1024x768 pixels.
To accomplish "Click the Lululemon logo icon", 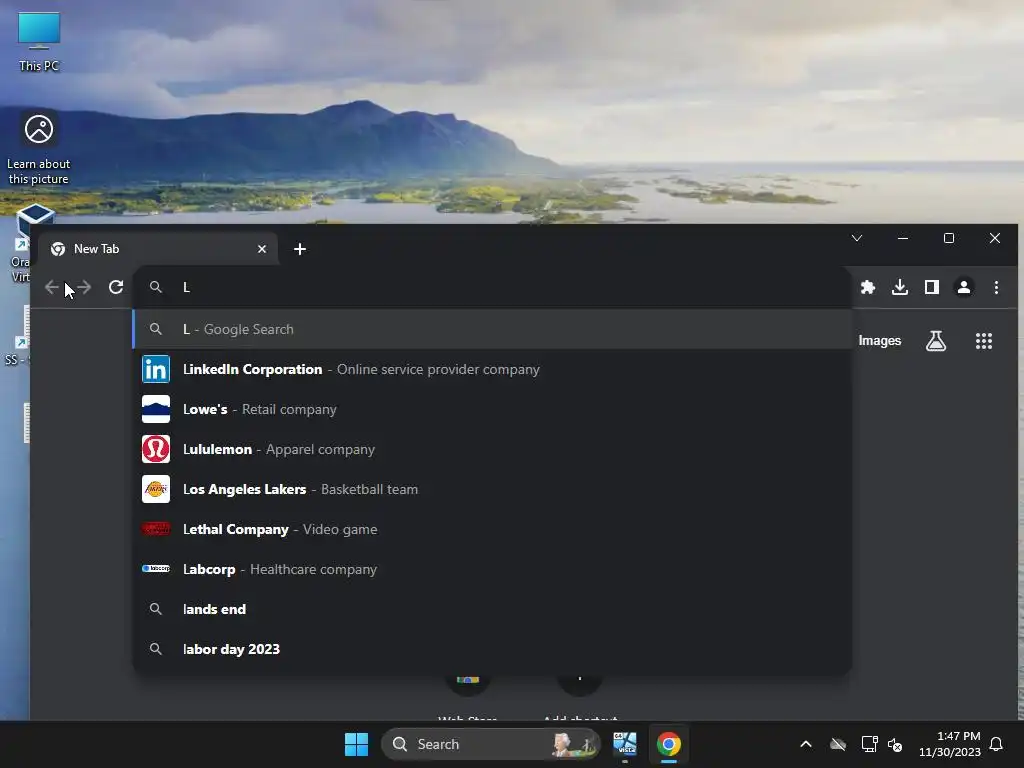I will (x=156, y=449).
